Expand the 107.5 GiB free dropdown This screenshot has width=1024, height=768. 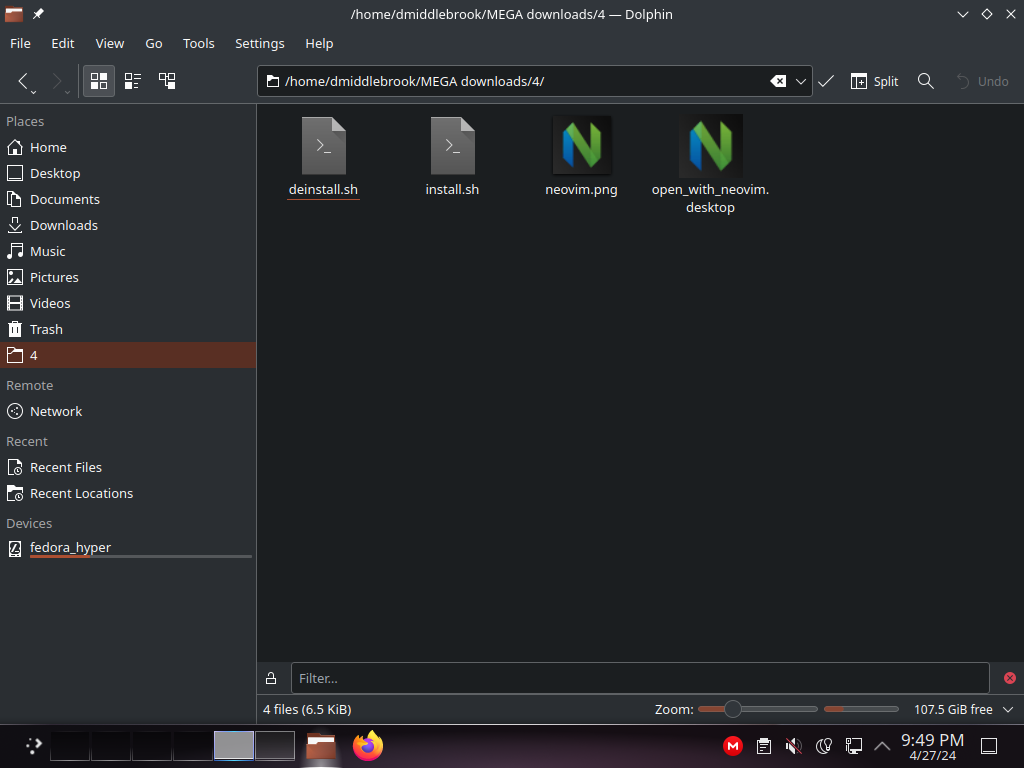point(1008,709)
